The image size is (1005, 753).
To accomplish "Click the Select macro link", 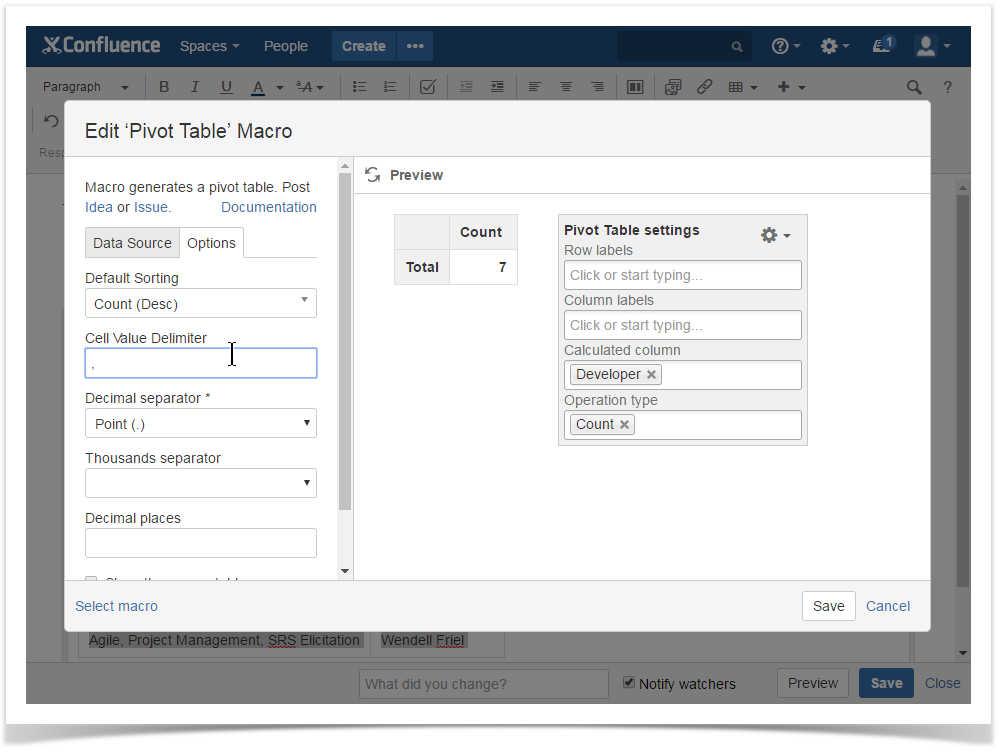I will pos(116,606).
